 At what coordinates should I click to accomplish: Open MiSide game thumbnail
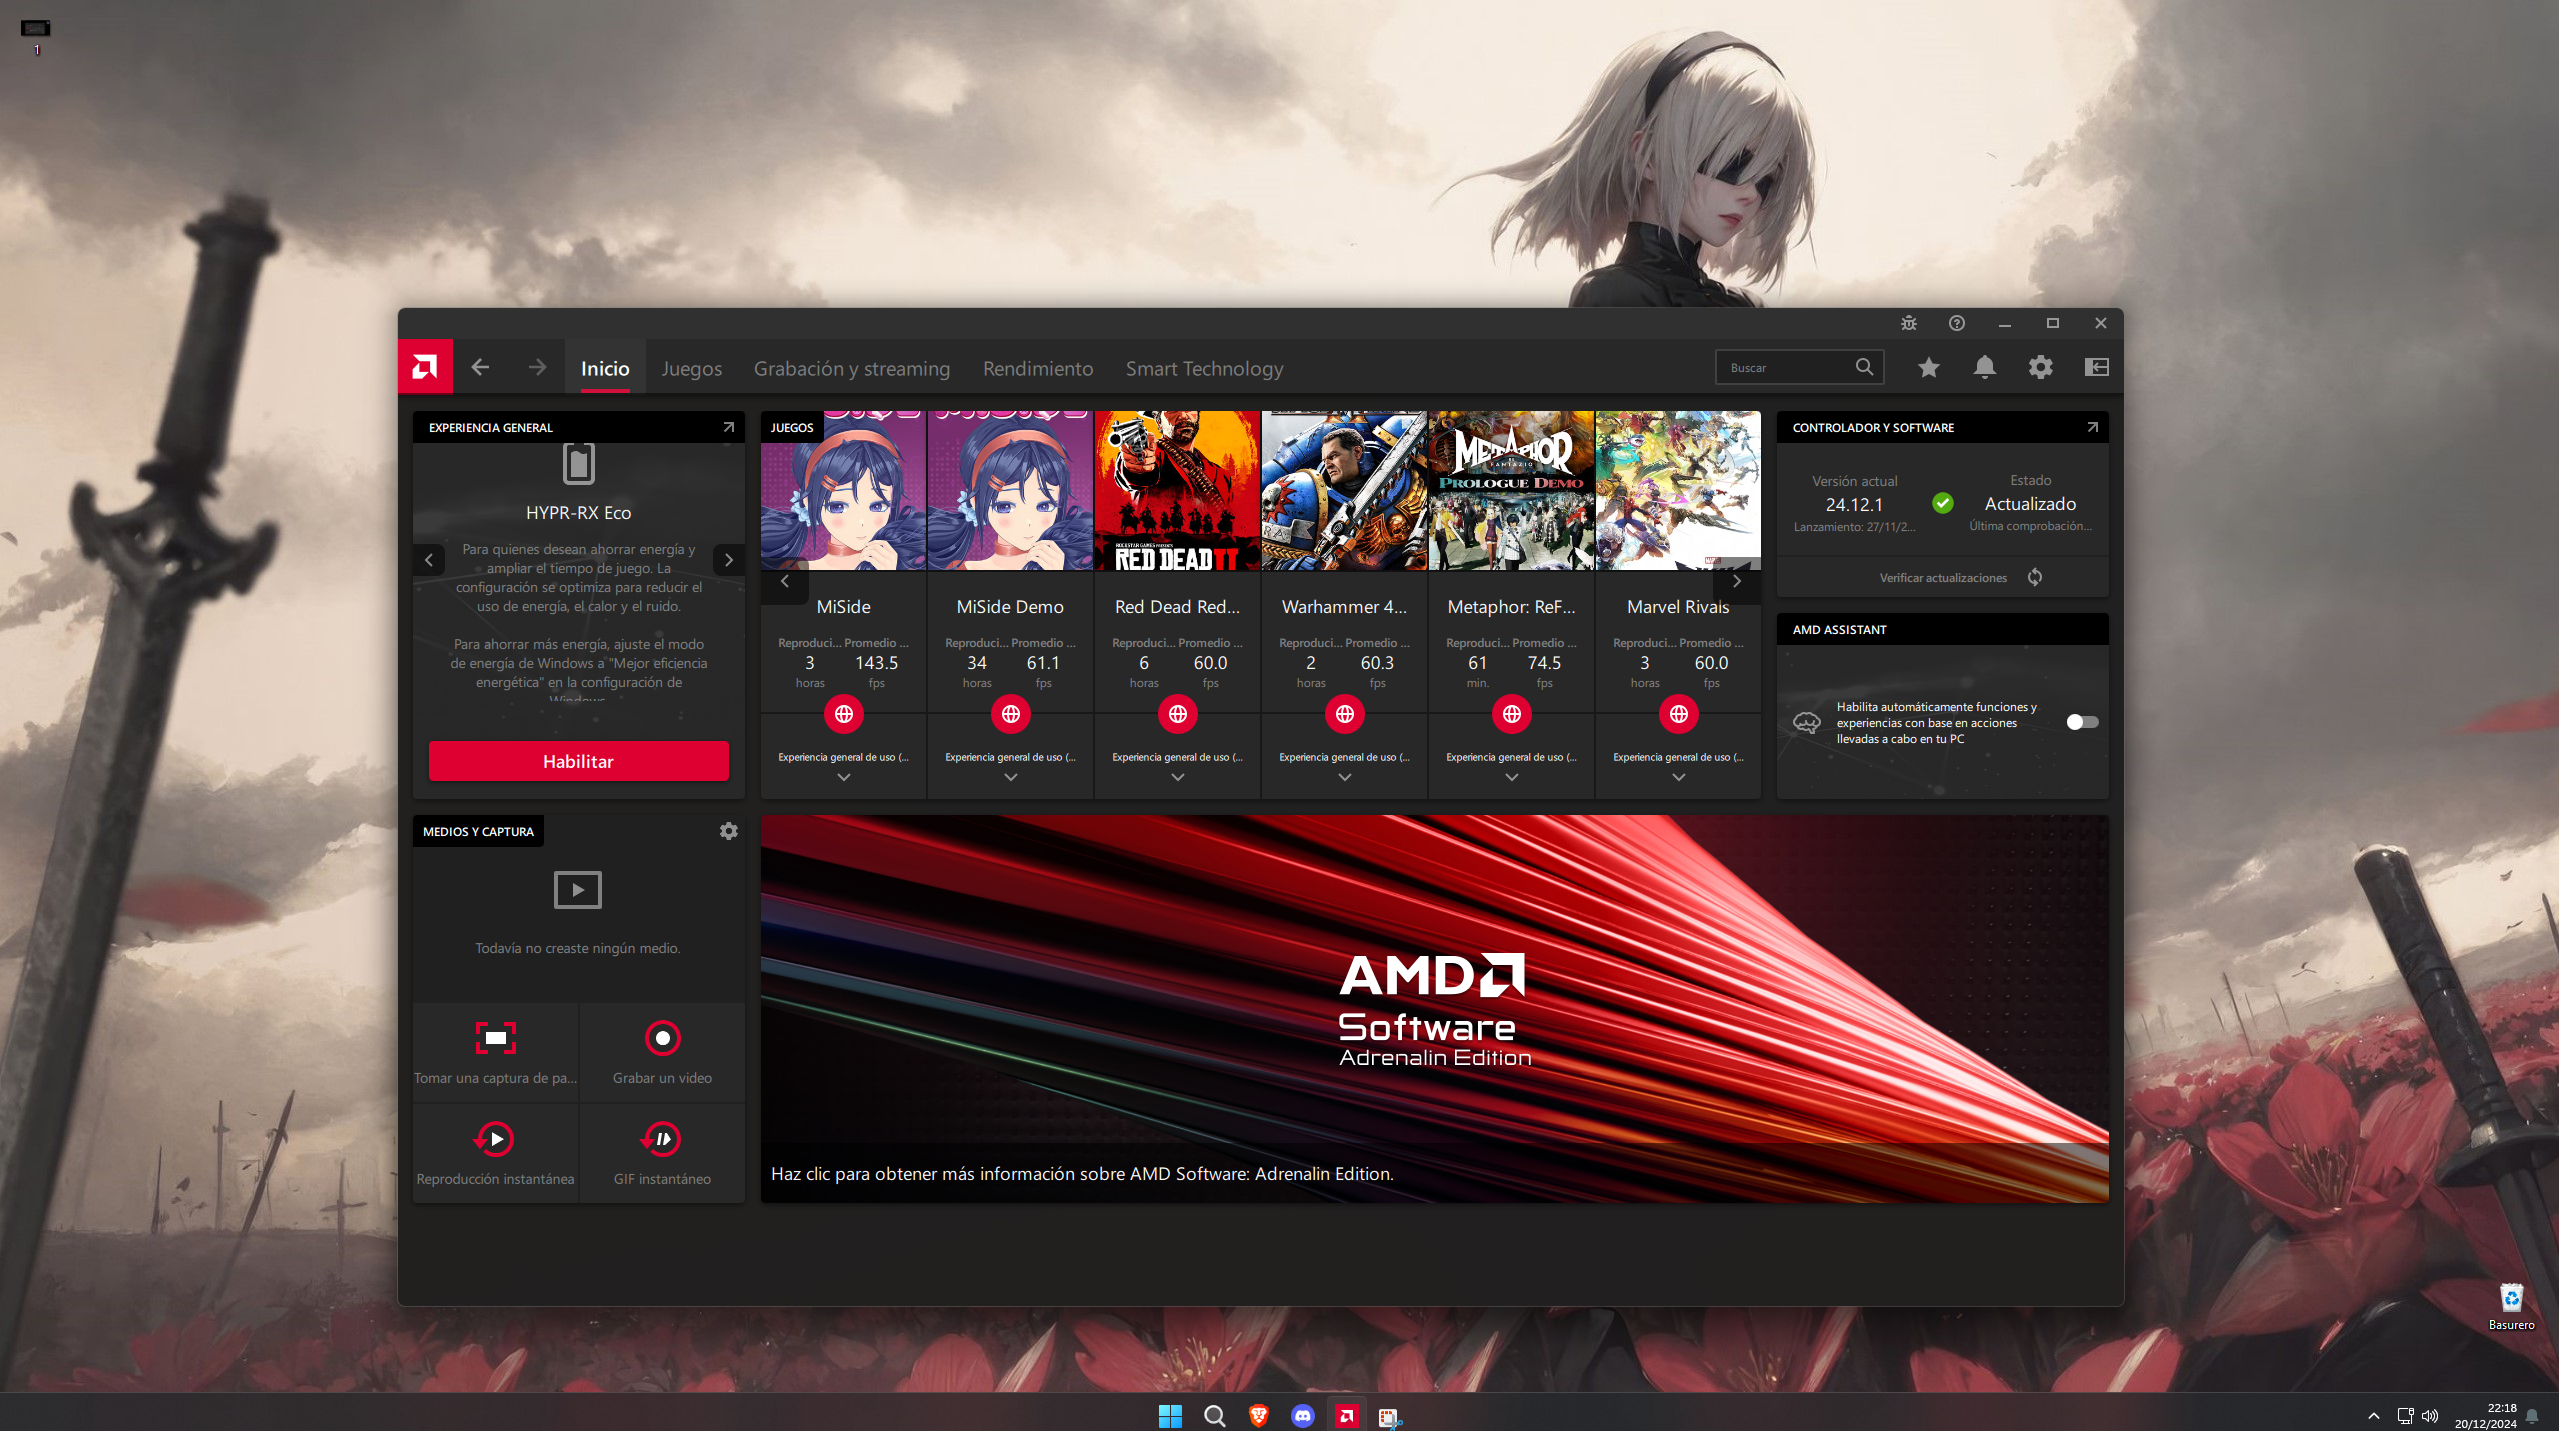click(x=844, y=490)
